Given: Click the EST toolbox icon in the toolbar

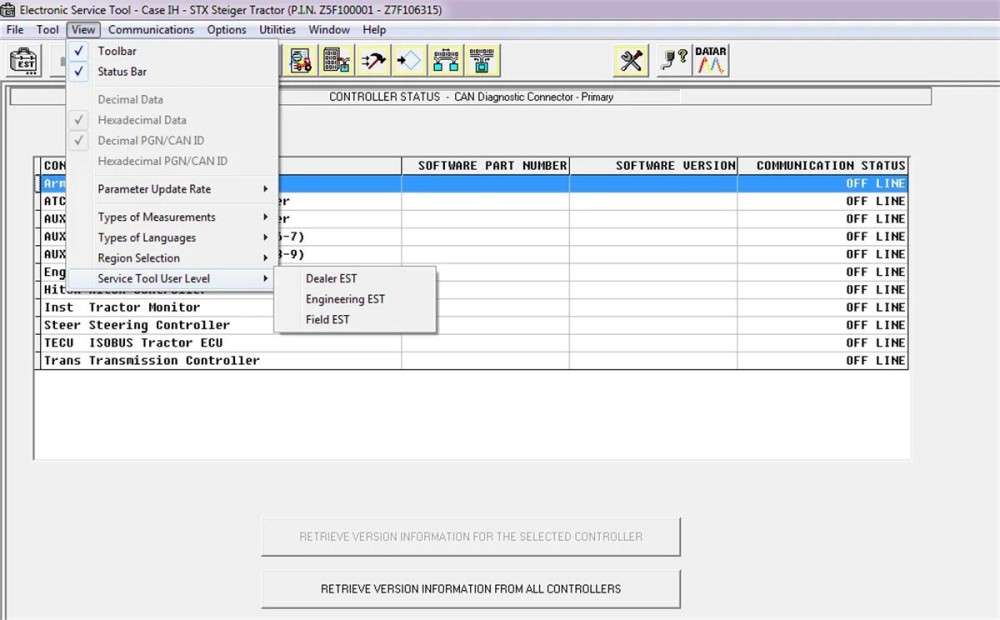Looking at the screenshot, I should (26, 61).
